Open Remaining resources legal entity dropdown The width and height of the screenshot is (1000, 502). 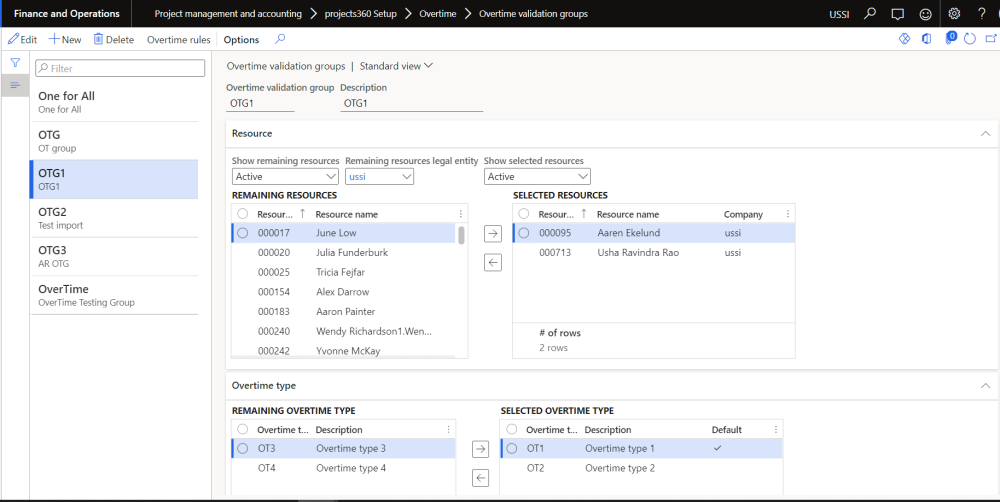(x=379, y=177)
